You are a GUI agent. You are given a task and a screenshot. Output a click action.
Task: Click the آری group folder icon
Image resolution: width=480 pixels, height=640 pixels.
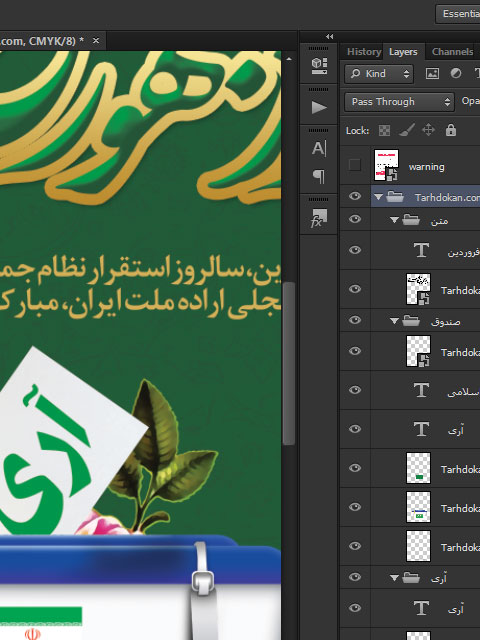(x=411, y=577)
